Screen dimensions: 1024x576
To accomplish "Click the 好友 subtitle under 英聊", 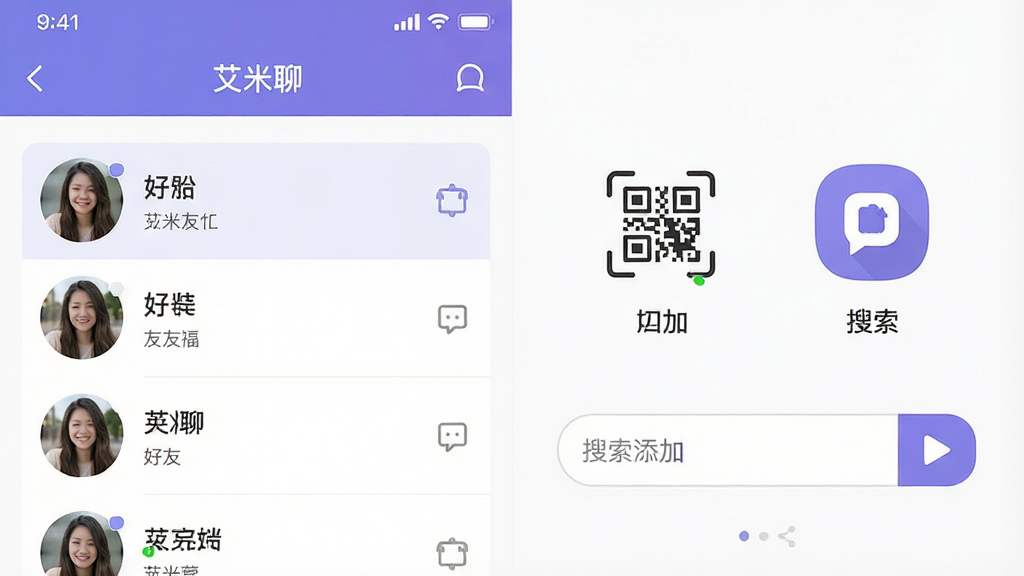I will (x=162, y=456).
